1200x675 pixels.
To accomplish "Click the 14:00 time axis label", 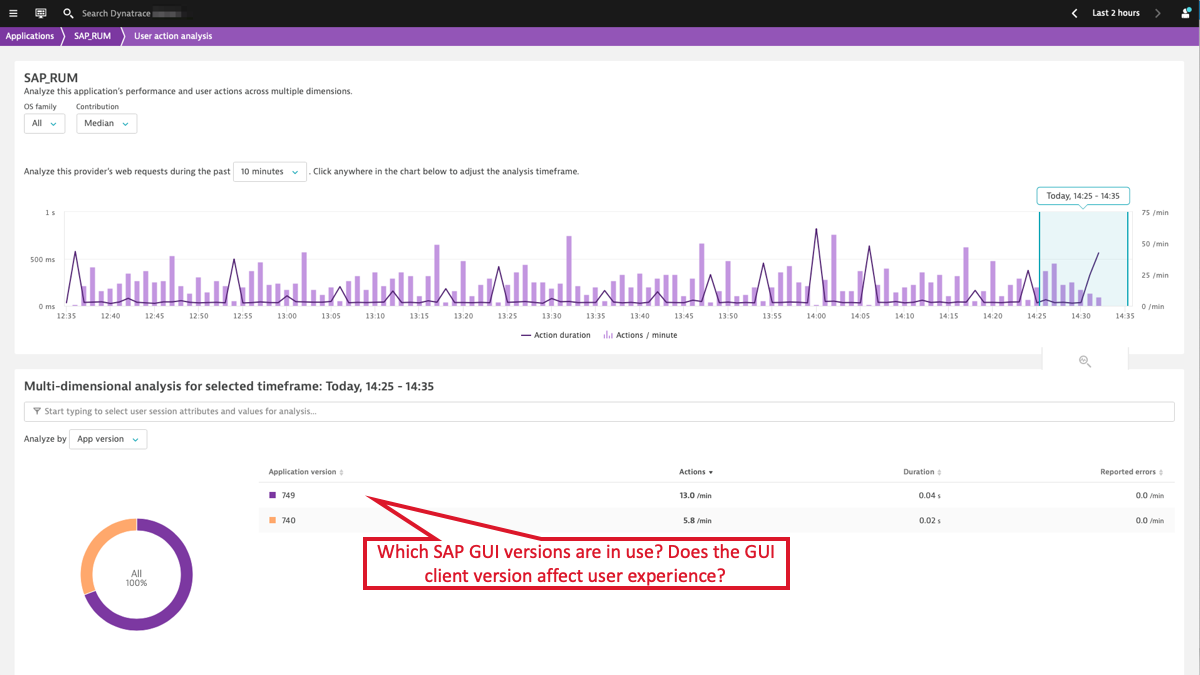I will point(816,316).
